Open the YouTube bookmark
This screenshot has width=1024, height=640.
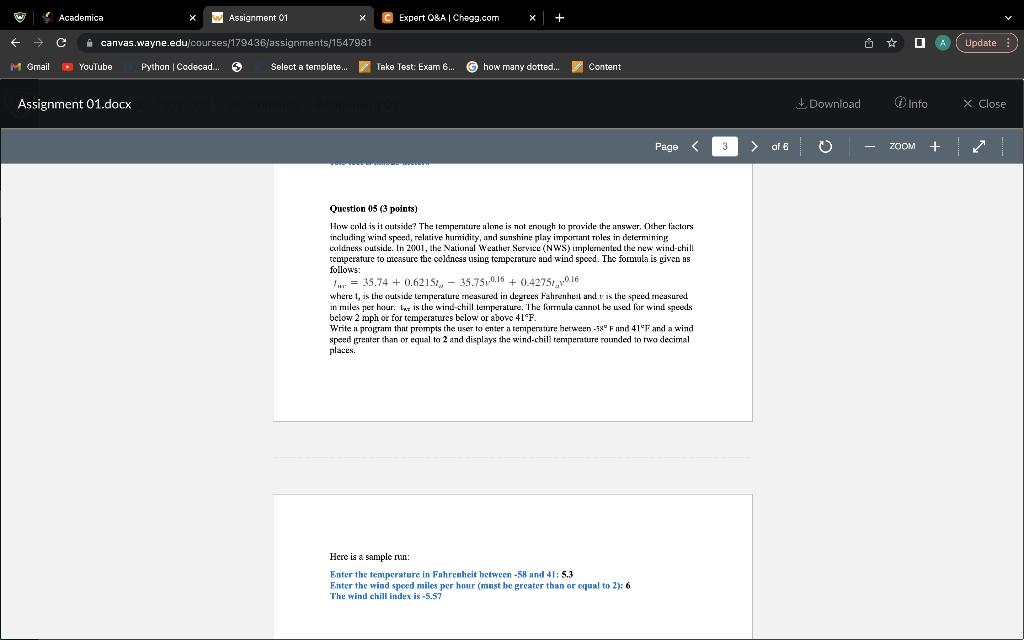[87, 67]
